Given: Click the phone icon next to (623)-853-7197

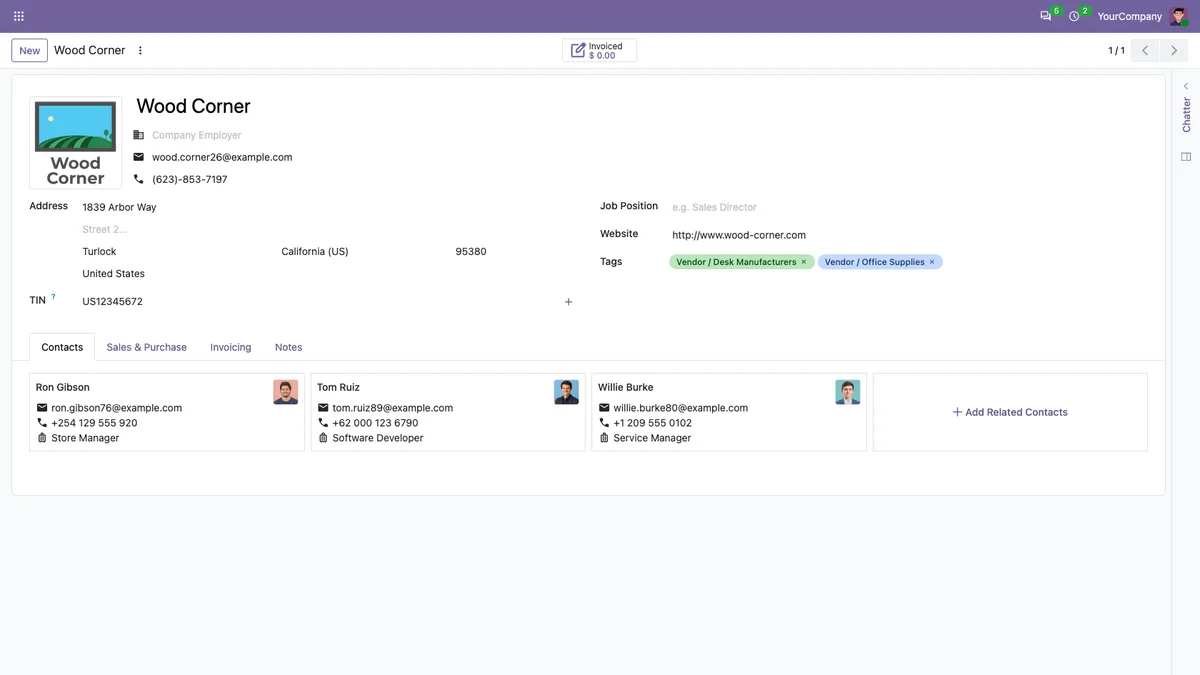Looking at the screenshot, I should point(139,179).
